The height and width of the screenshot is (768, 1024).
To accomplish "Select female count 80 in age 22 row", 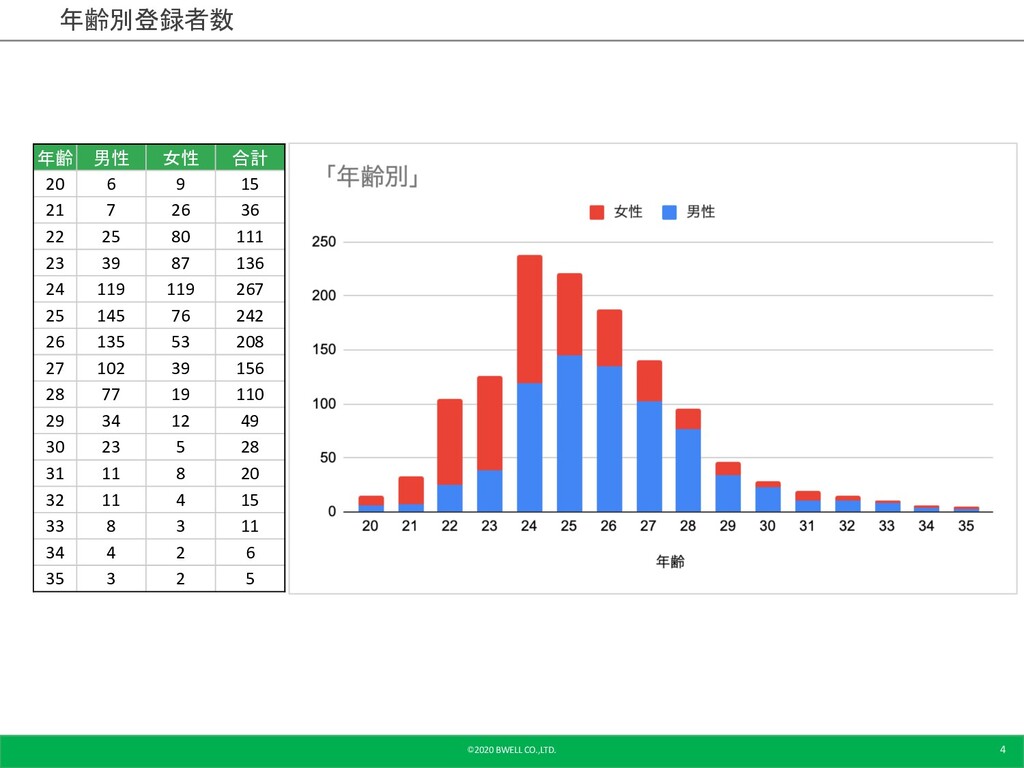I will (180, 236).
